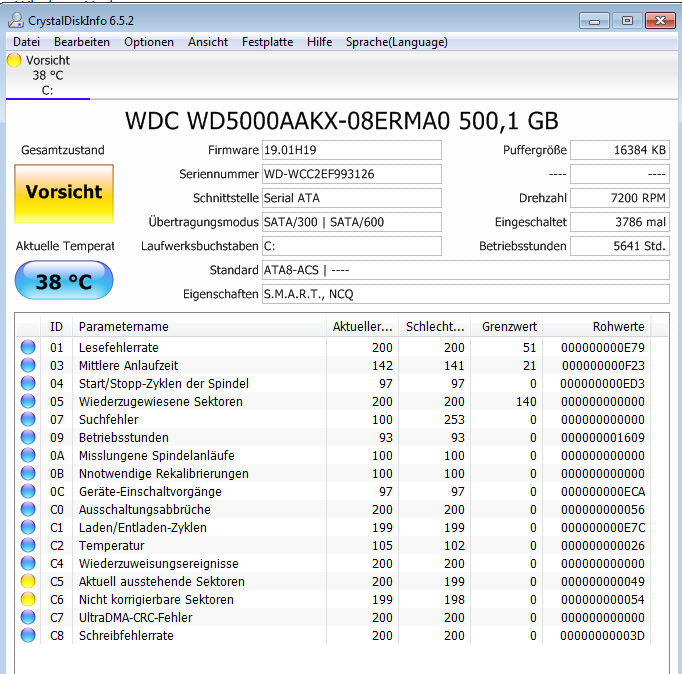Click status icon for Nnotwendige Rekalibrierungen
Image resolution: width=682 pixels, height=674 pixels.
[x=28, y=473]
